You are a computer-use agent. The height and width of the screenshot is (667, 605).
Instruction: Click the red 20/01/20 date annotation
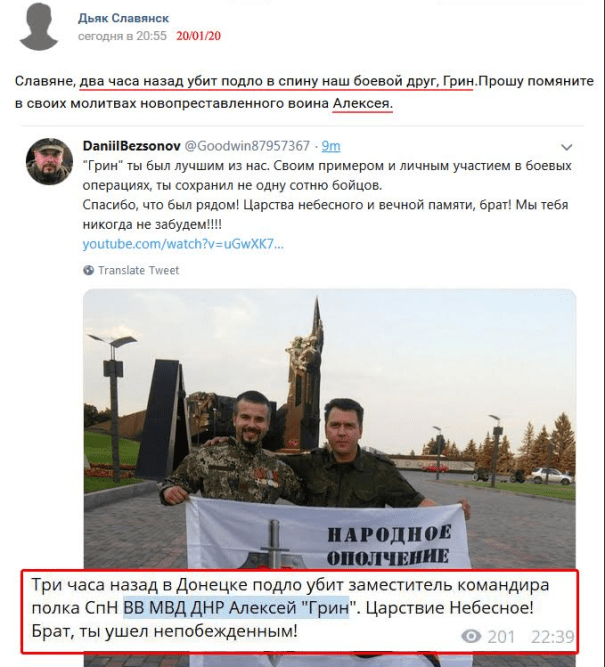[x=199, y=36]
